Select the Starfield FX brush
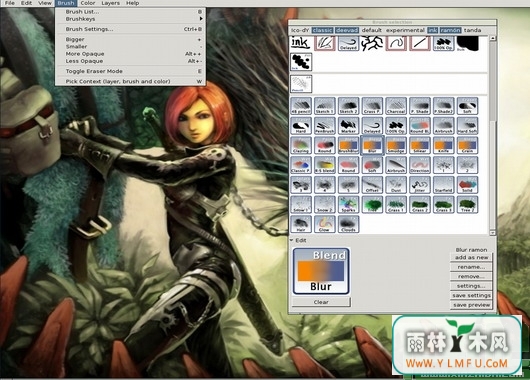The height and width of the screenshot is (380, 530). pos(443,185)
